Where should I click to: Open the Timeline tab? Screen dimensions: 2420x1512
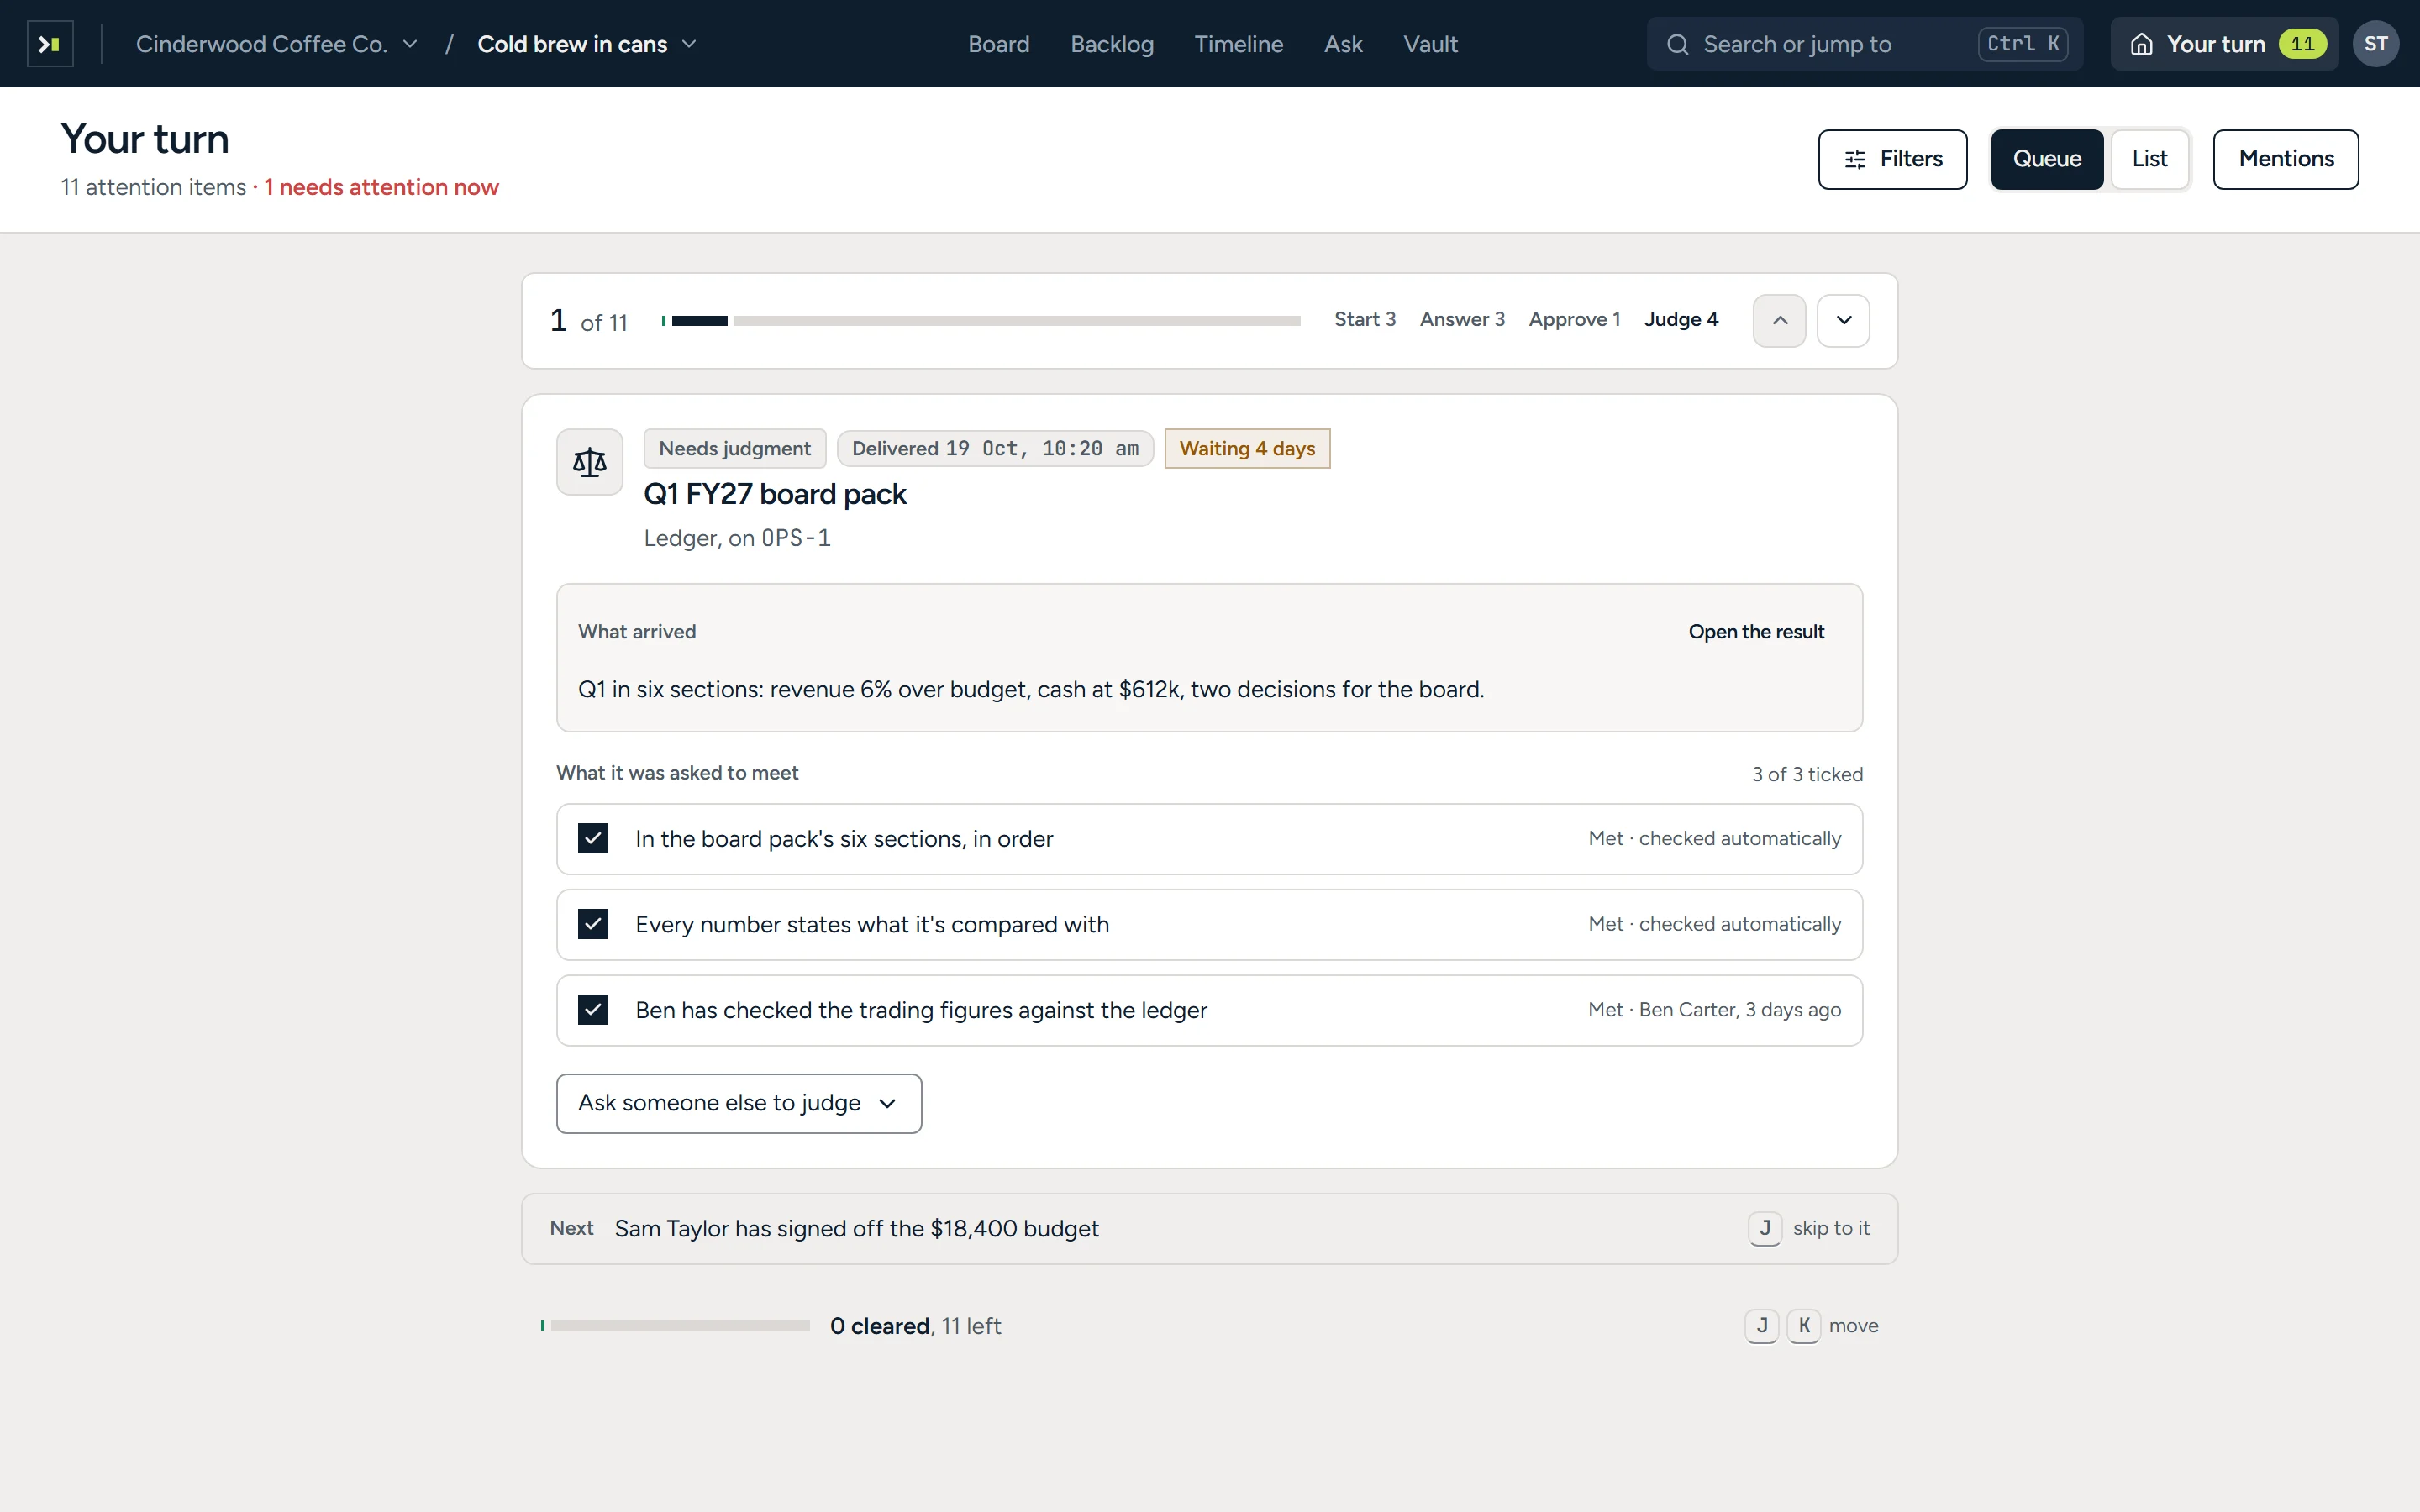(1238, 44)
